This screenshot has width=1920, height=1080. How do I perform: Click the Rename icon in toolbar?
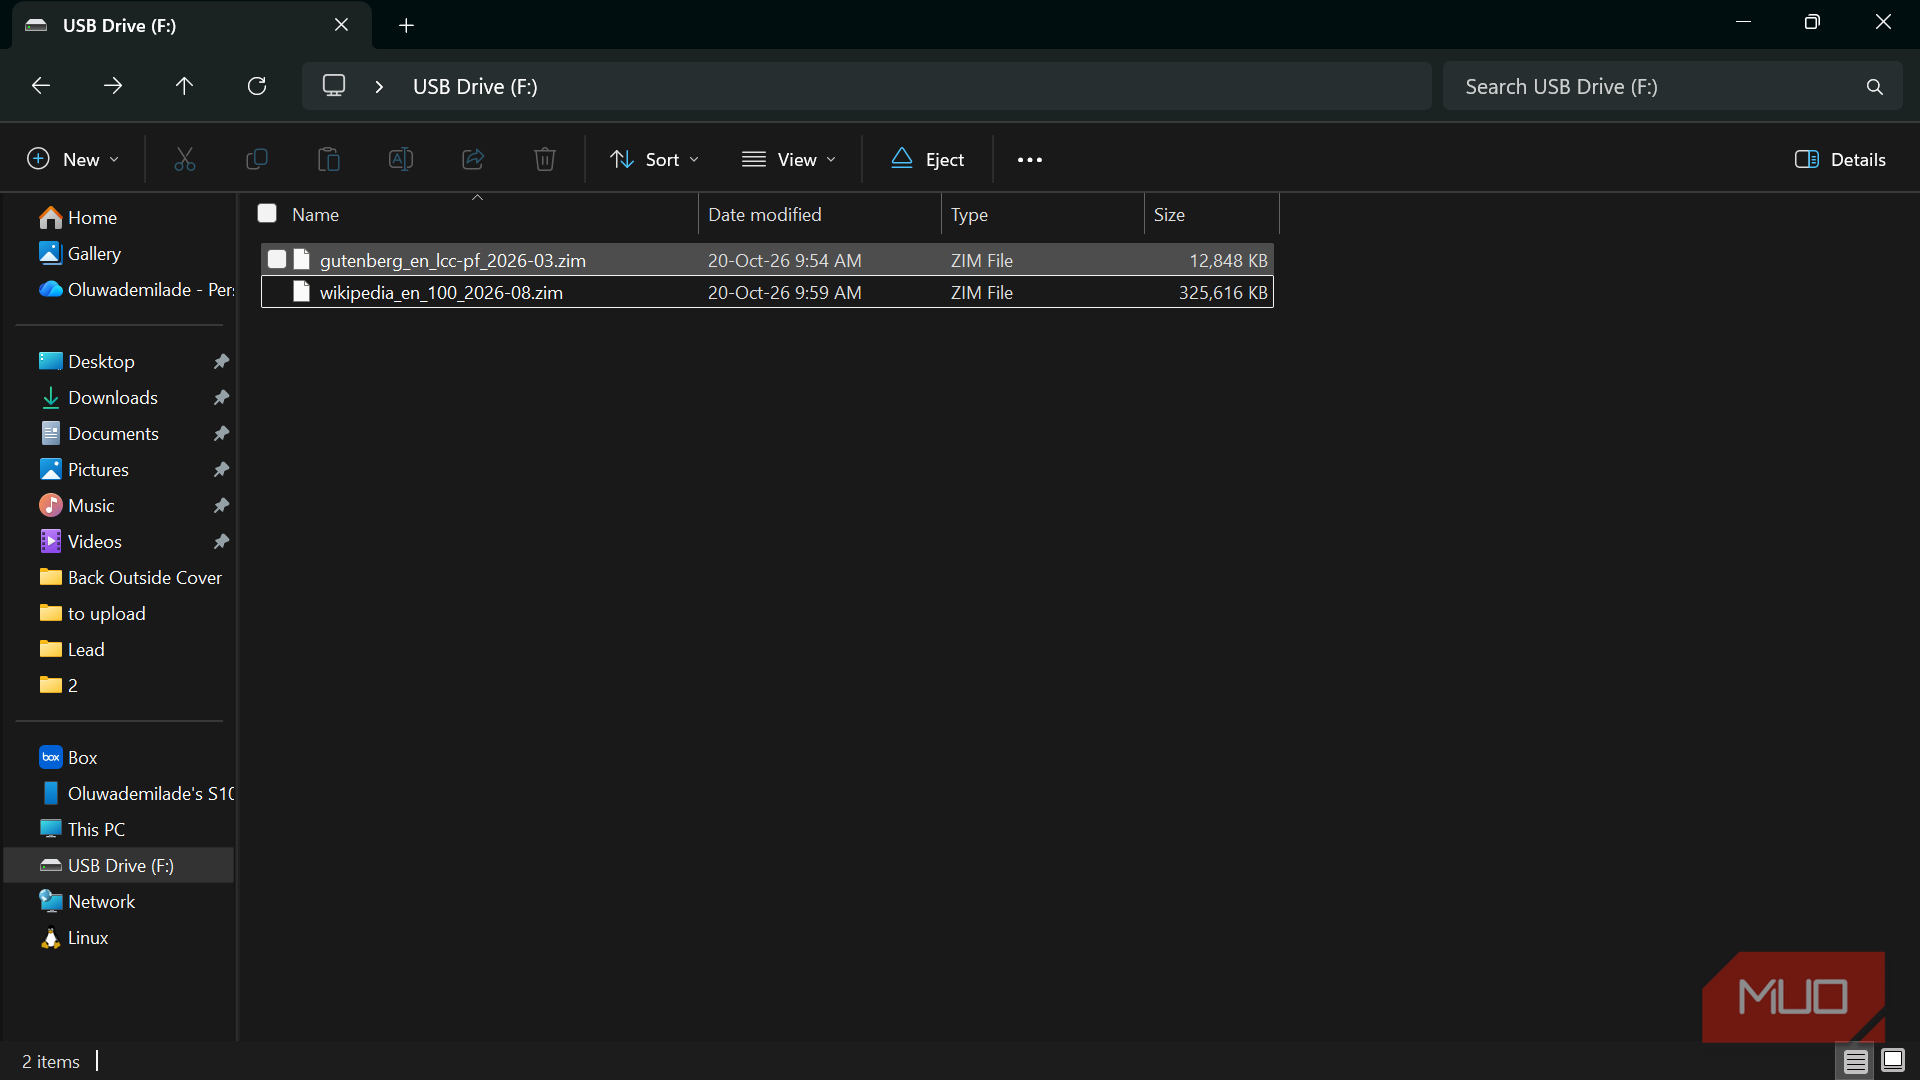[401, 159]
